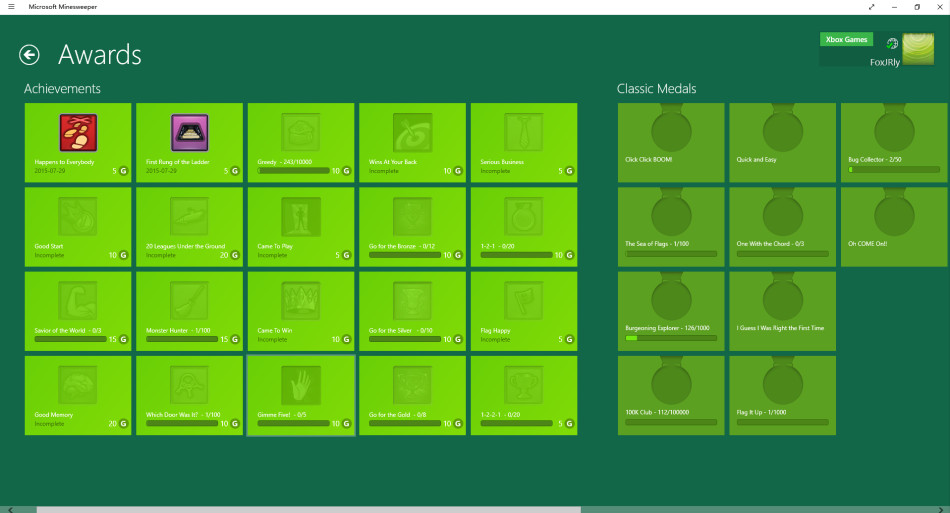Open the Good Memory brain icon

(x=78, y=385)
